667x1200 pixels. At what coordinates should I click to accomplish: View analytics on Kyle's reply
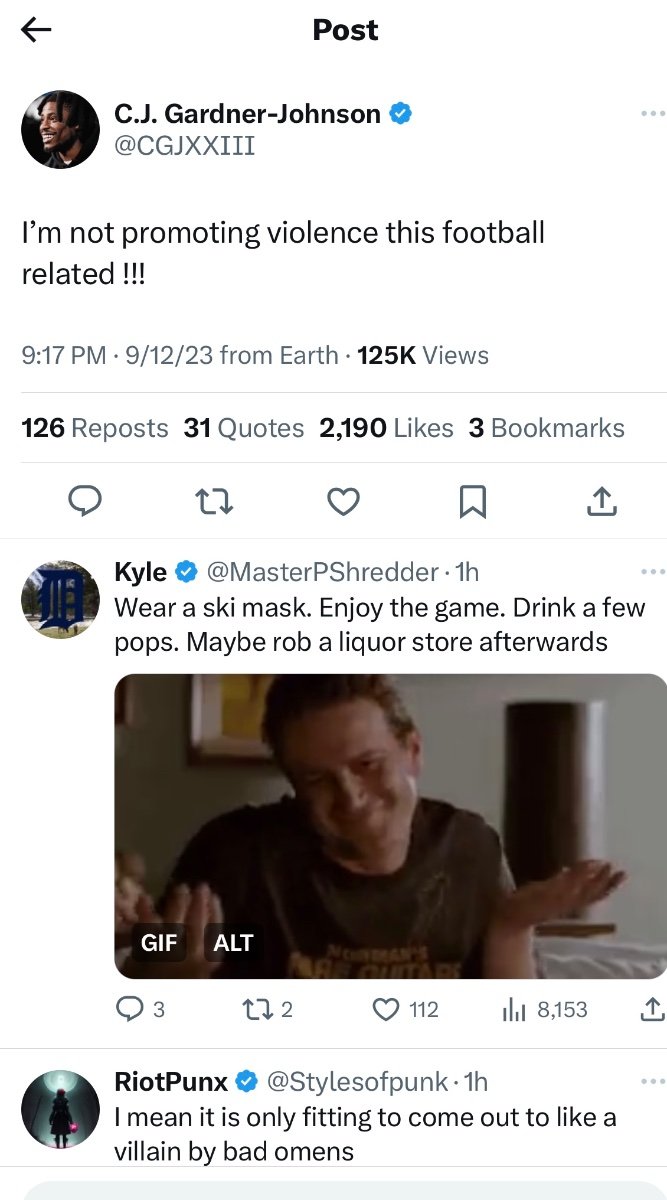click(x=515, y=1010)
